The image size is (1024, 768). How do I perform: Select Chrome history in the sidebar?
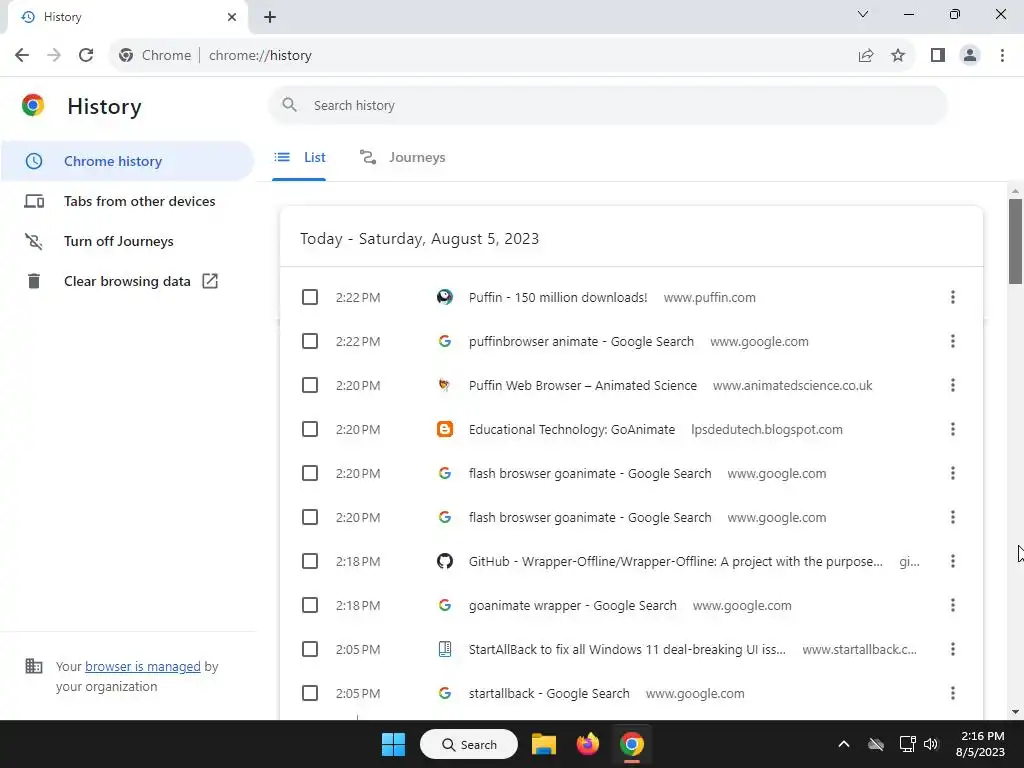click(x=127, y=161)
